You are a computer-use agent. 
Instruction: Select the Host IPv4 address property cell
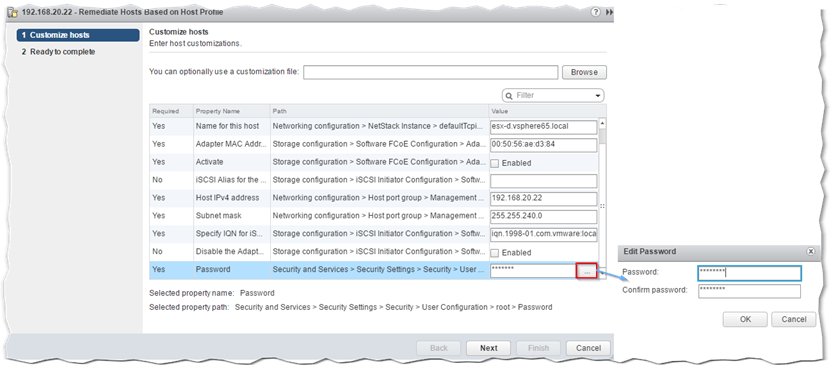point(232,198)
